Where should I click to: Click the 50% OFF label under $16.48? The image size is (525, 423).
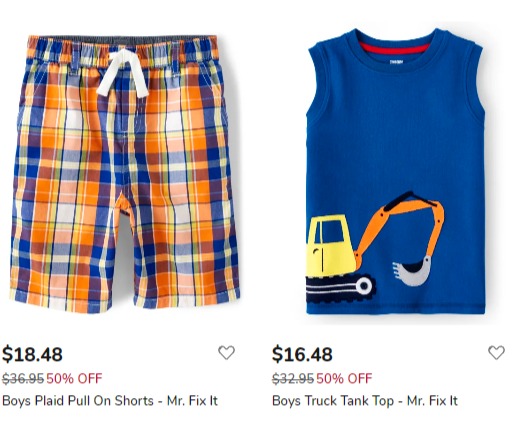[344, 379]
